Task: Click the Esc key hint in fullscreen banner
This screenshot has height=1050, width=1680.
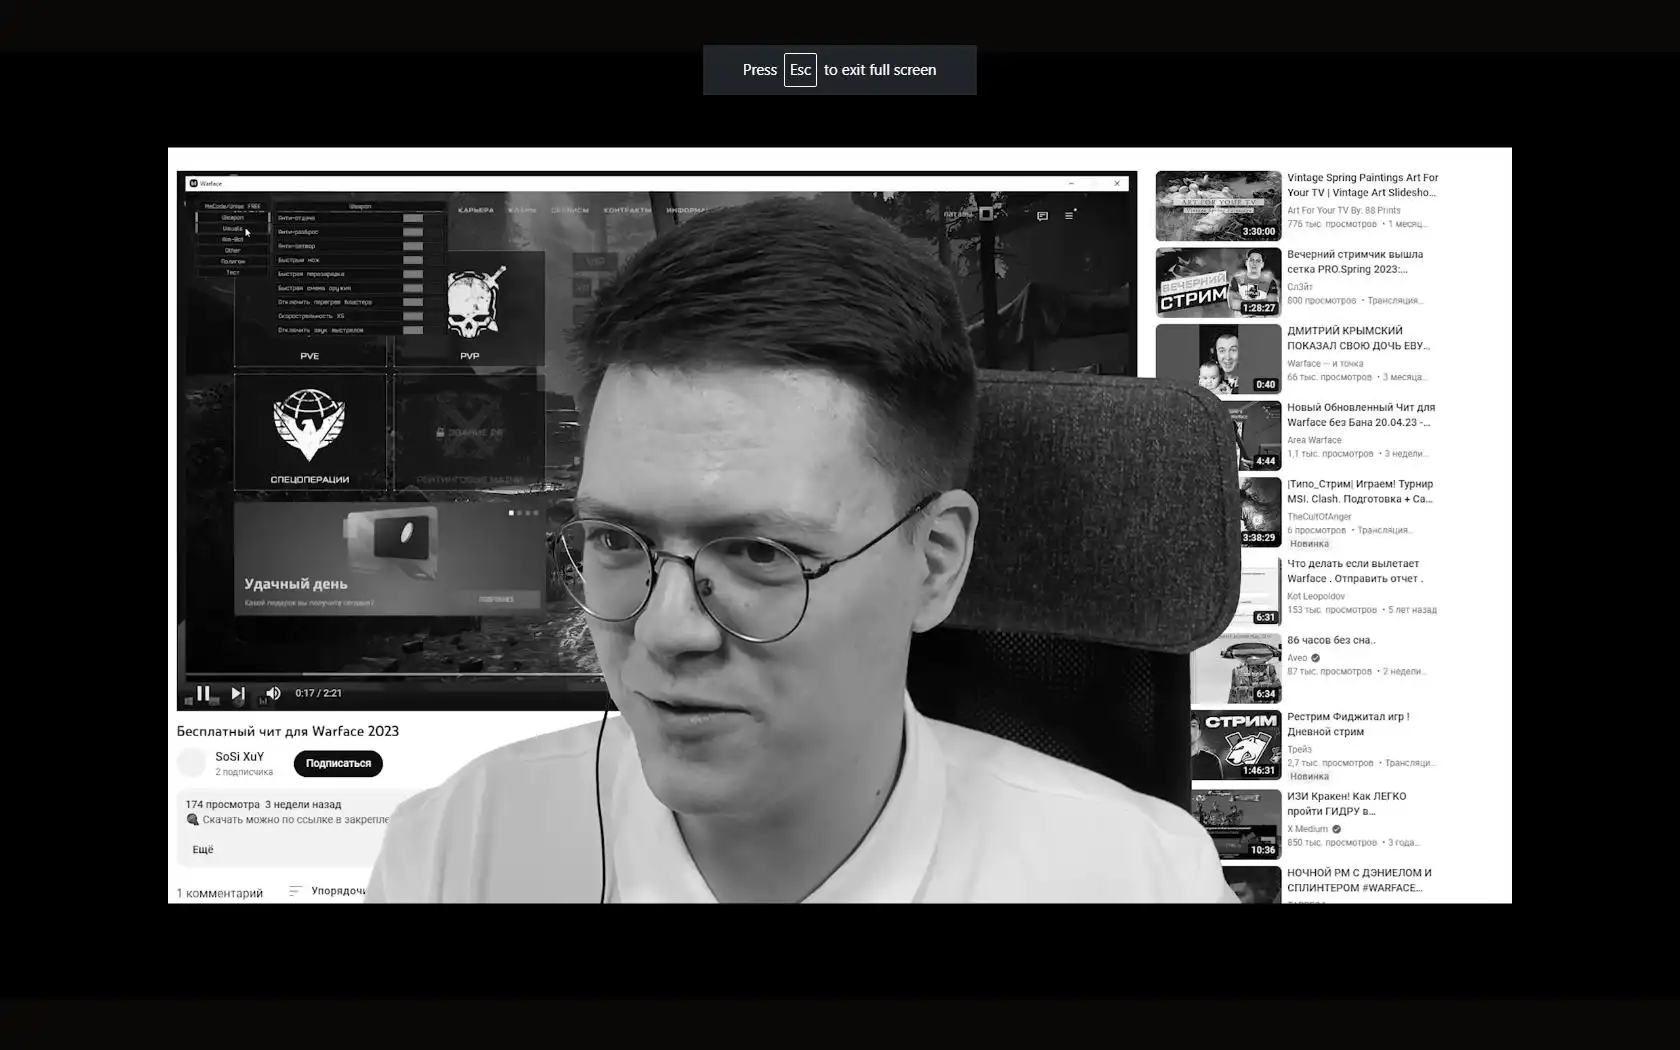Action: click(x=800, y=70)
